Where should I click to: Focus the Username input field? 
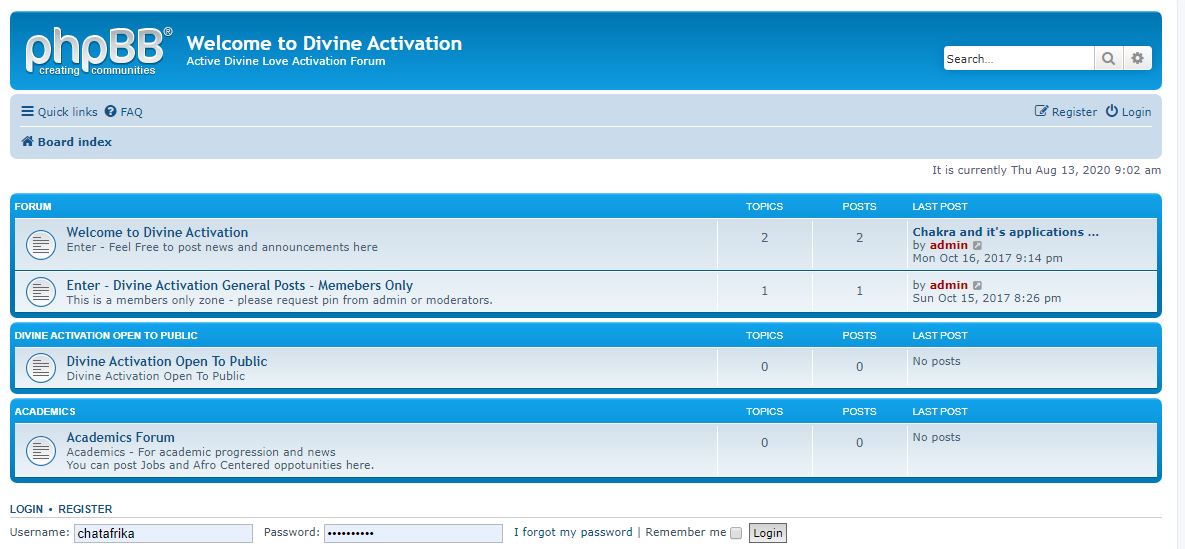pyautogui.click(x=163, y=533)
